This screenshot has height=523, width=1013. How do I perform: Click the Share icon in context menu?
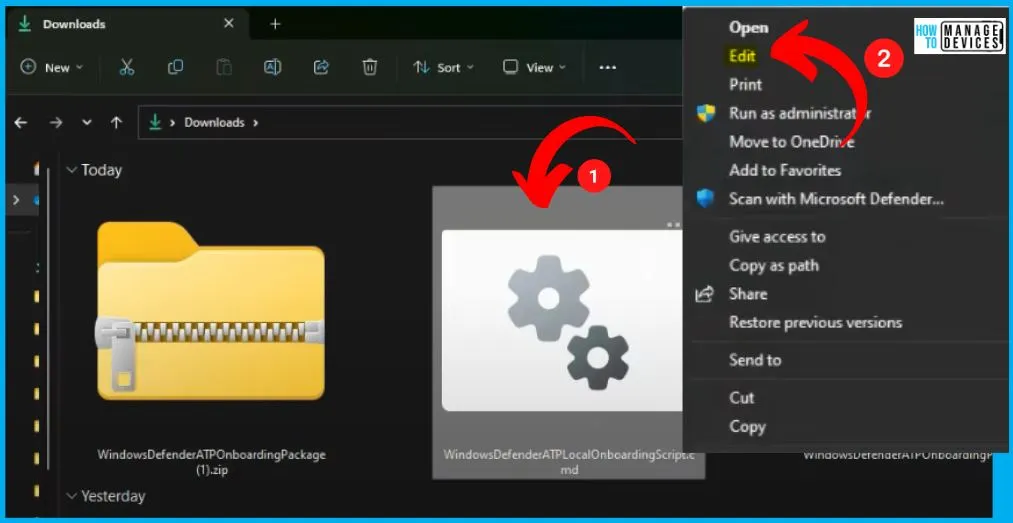click(704, 294)
